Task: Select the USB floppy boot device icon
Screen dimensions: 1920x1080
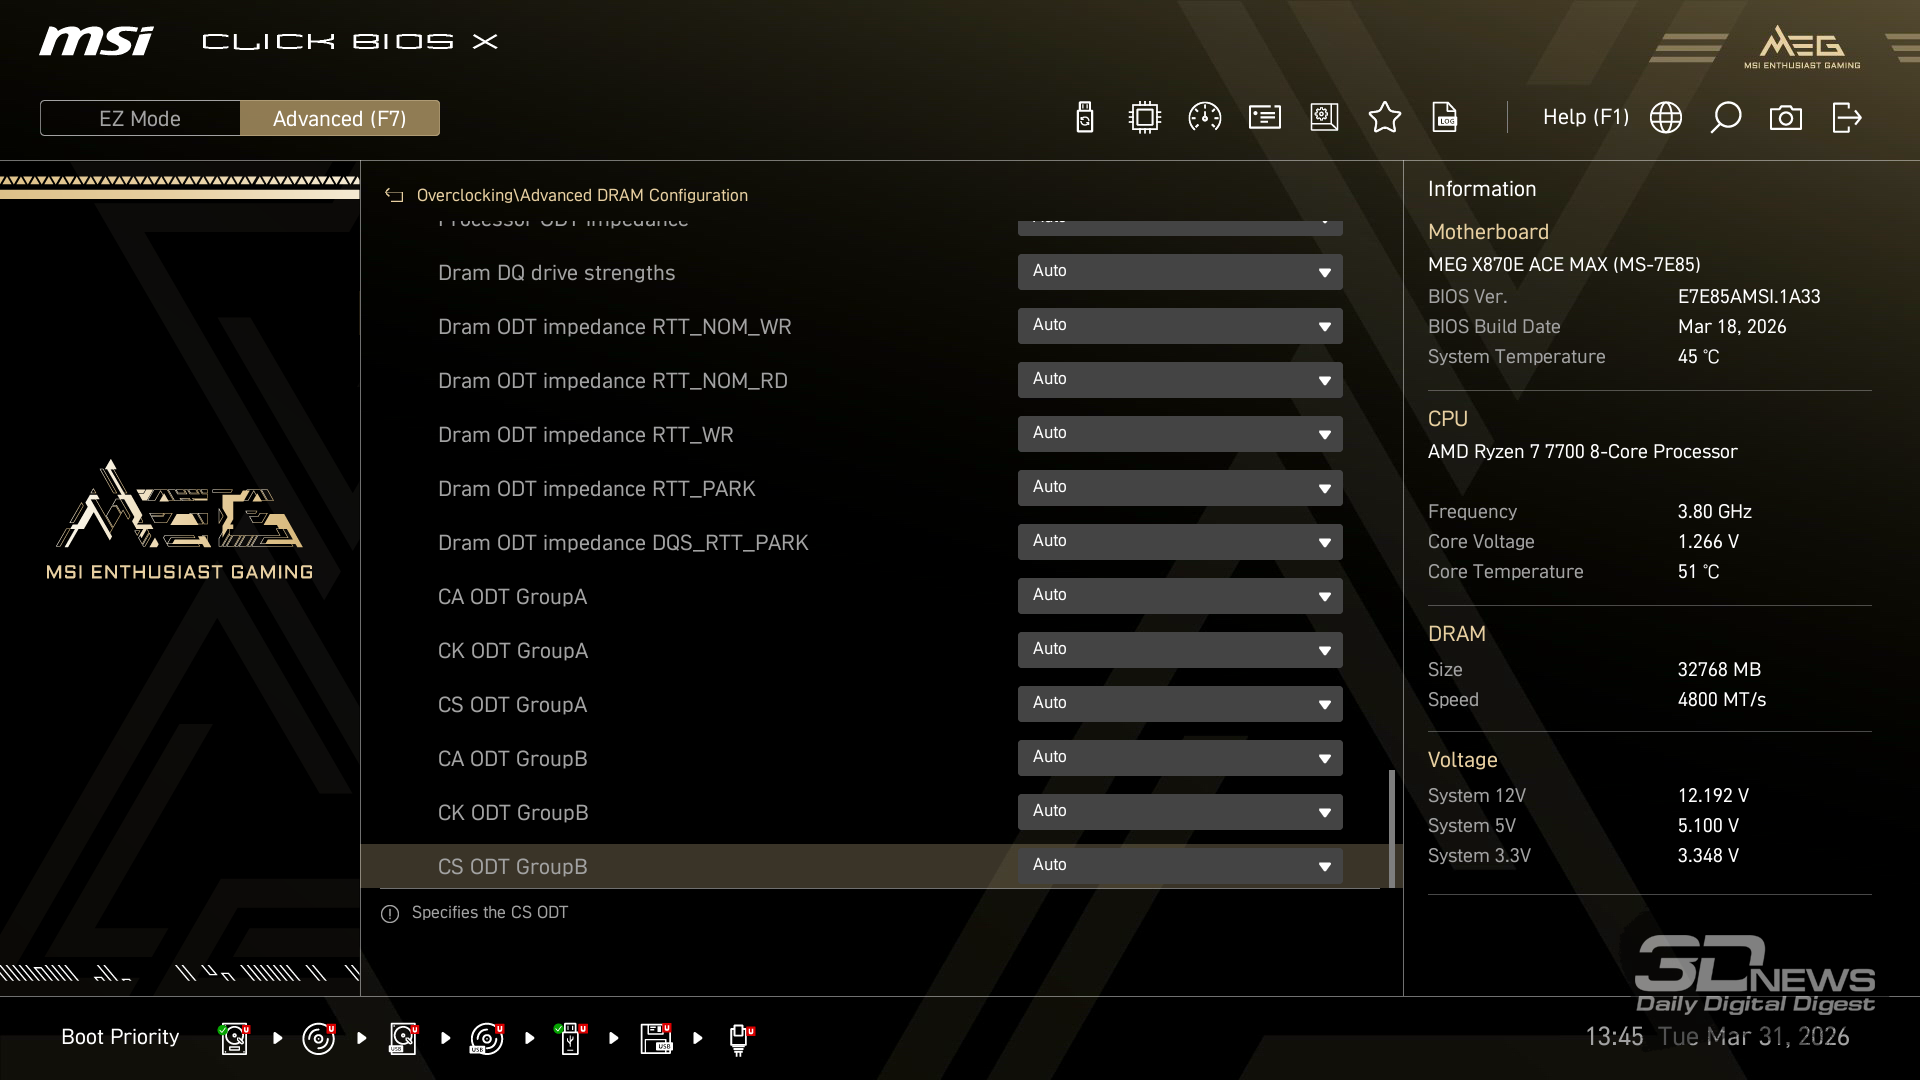Action: [656, 1038]
